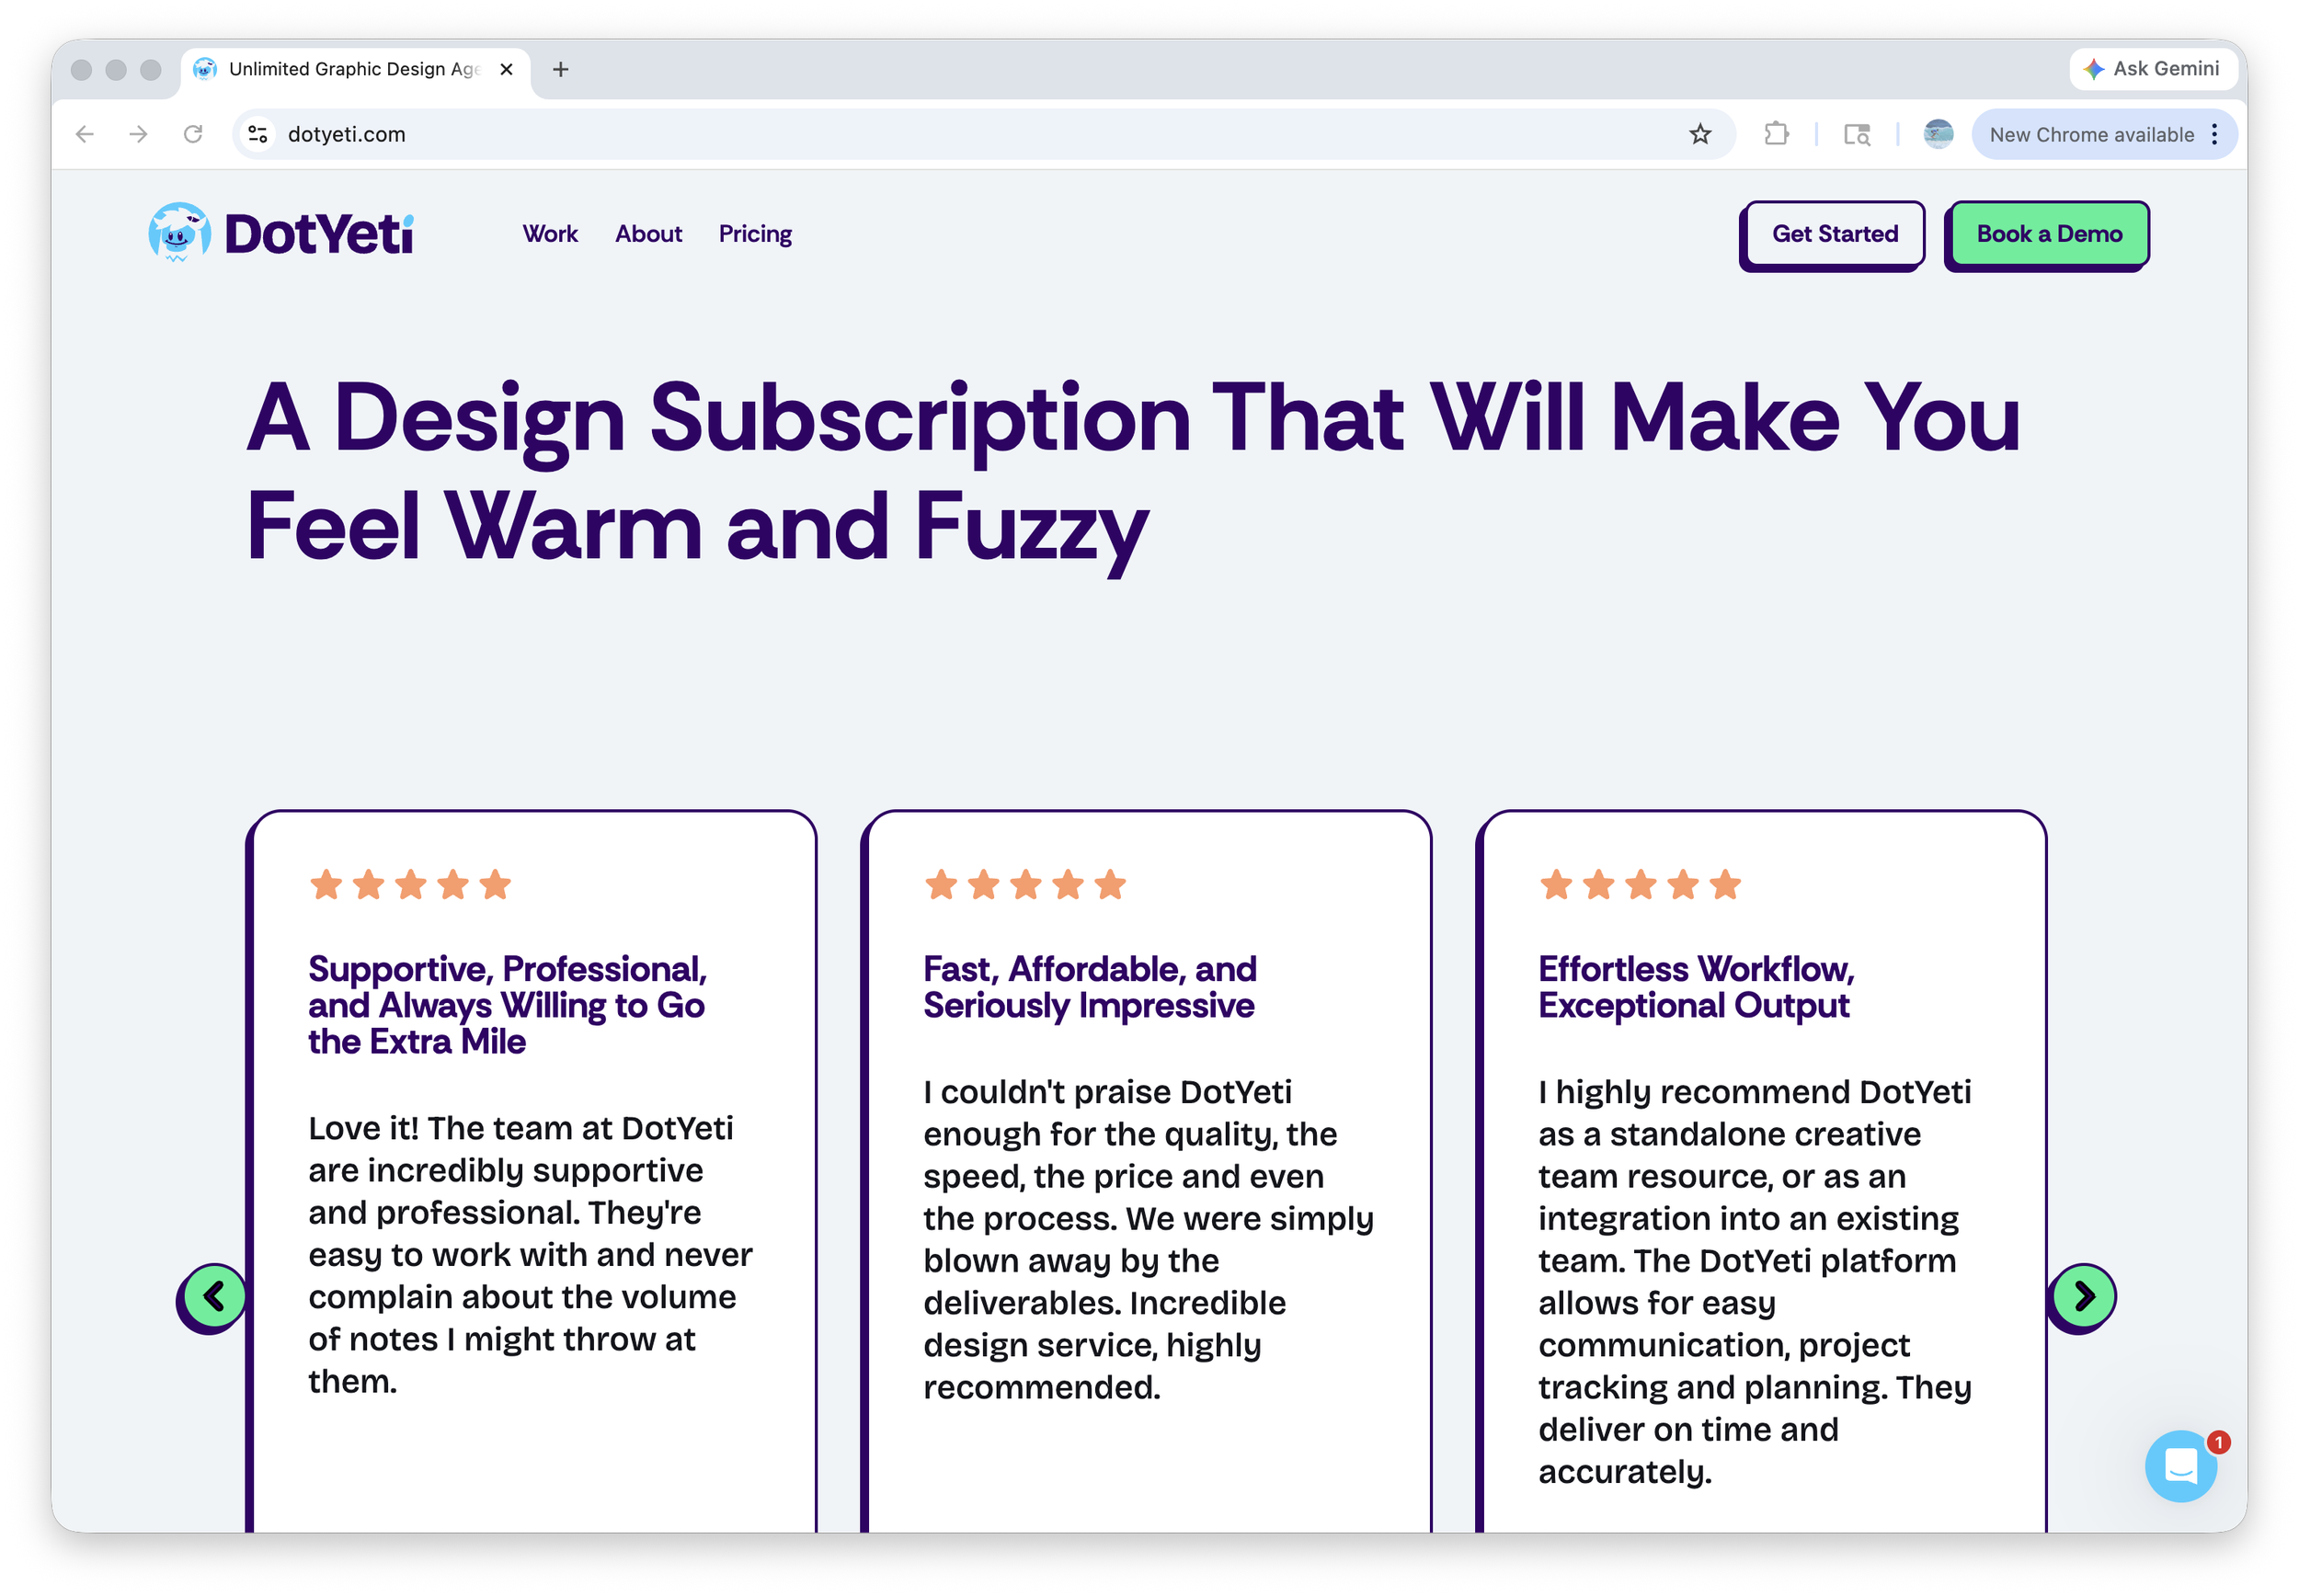Viewport: 2299px width, 1596px height.
Task: Click the text 'Love it! The team at DotYeti'
Action: click(520, 1128)
